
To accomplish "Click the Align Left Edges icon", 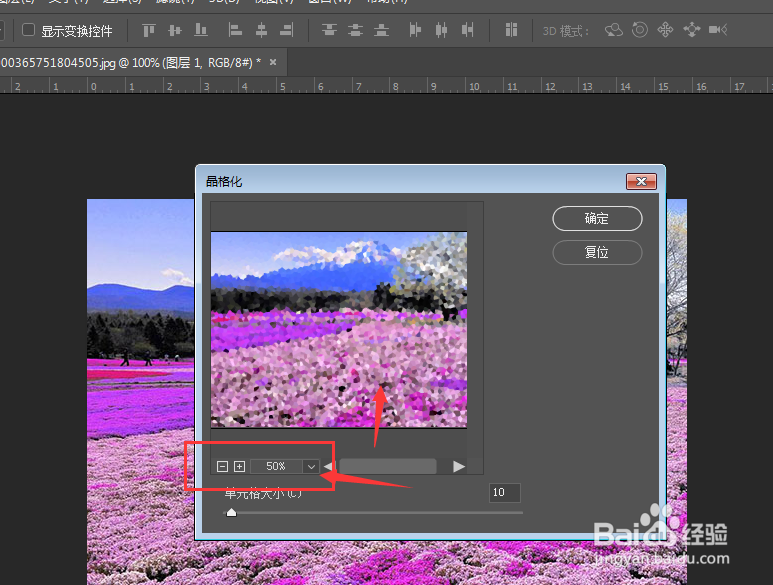I will click(235, 31).
